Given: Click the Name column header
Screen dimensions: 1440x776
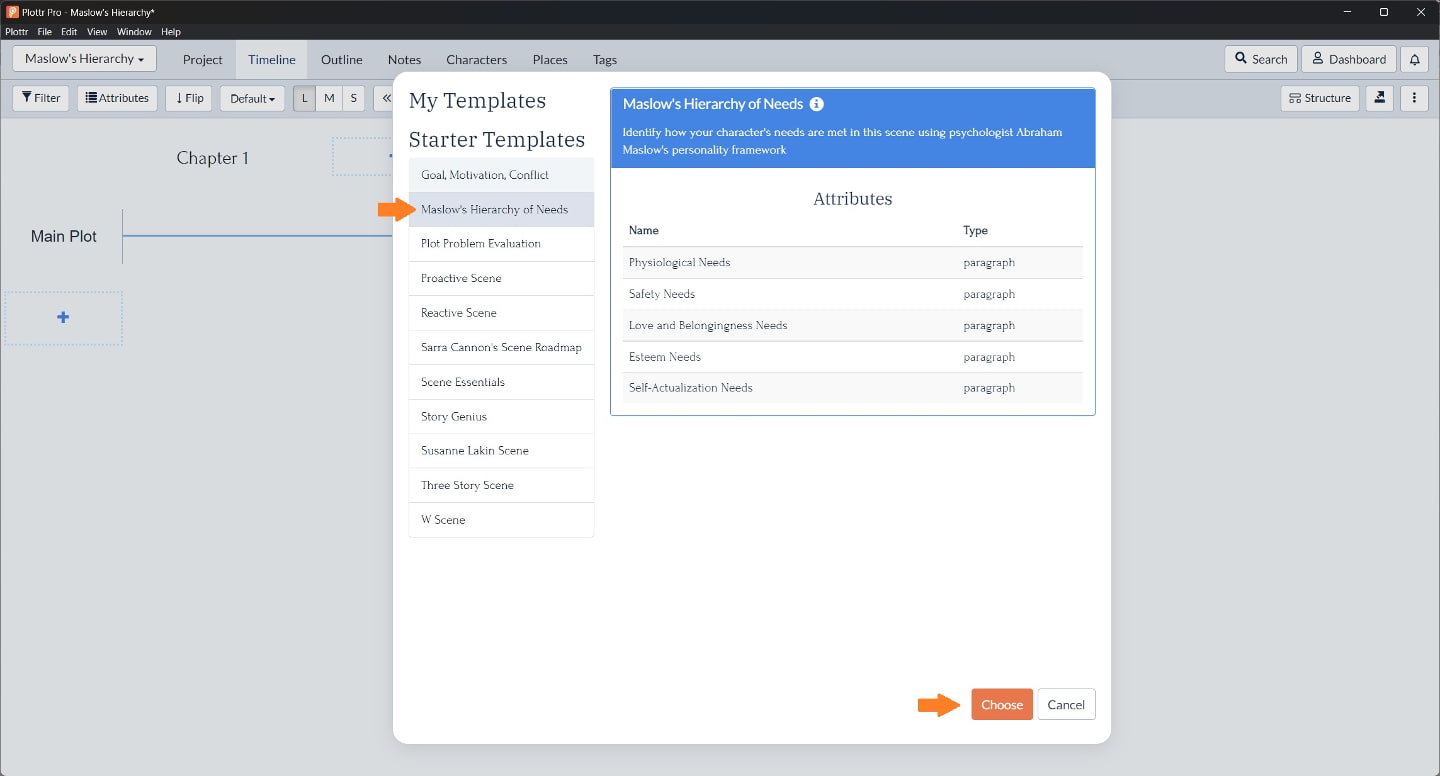Looking at the screenshot, I should coord(644,230).
